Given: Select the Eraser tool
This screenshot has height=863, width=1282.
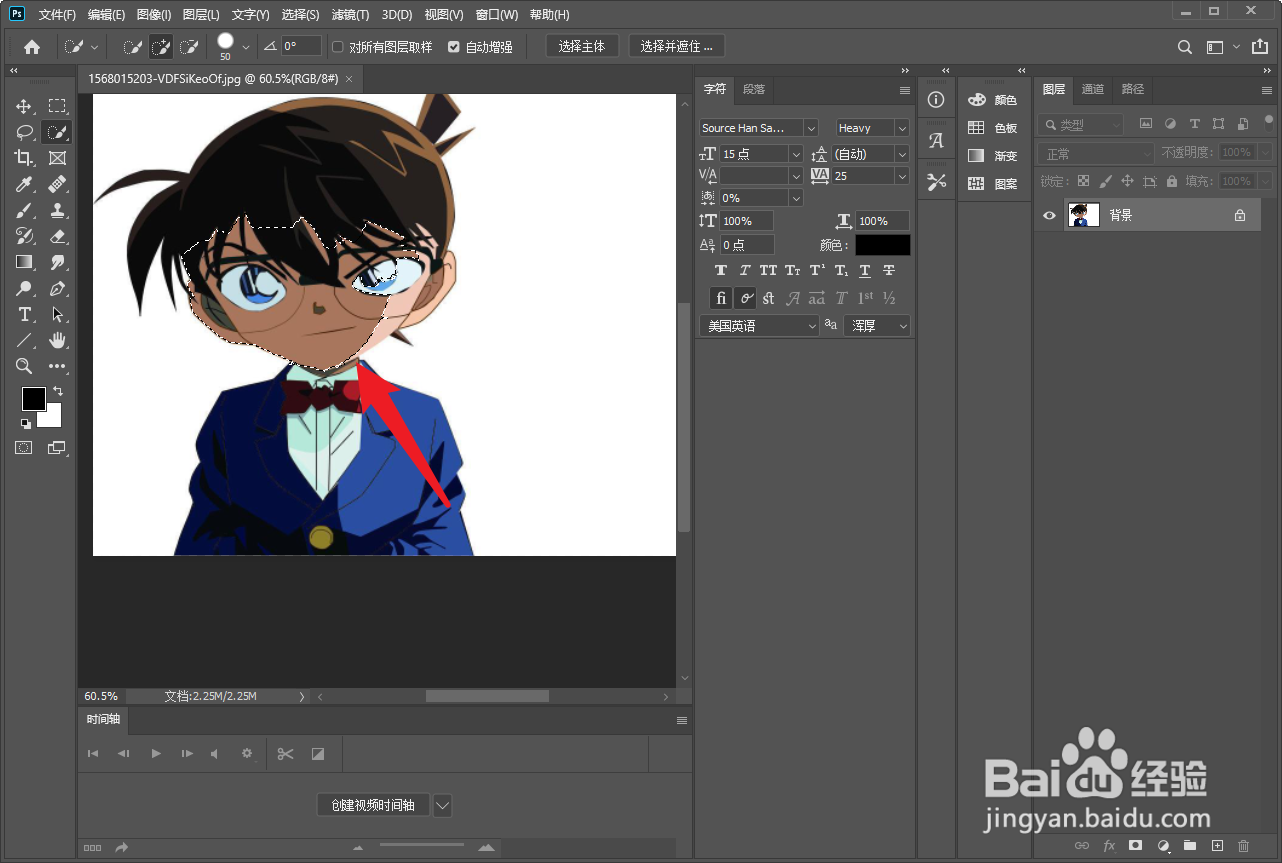Looking at the screenshot, I should point(58,236).
